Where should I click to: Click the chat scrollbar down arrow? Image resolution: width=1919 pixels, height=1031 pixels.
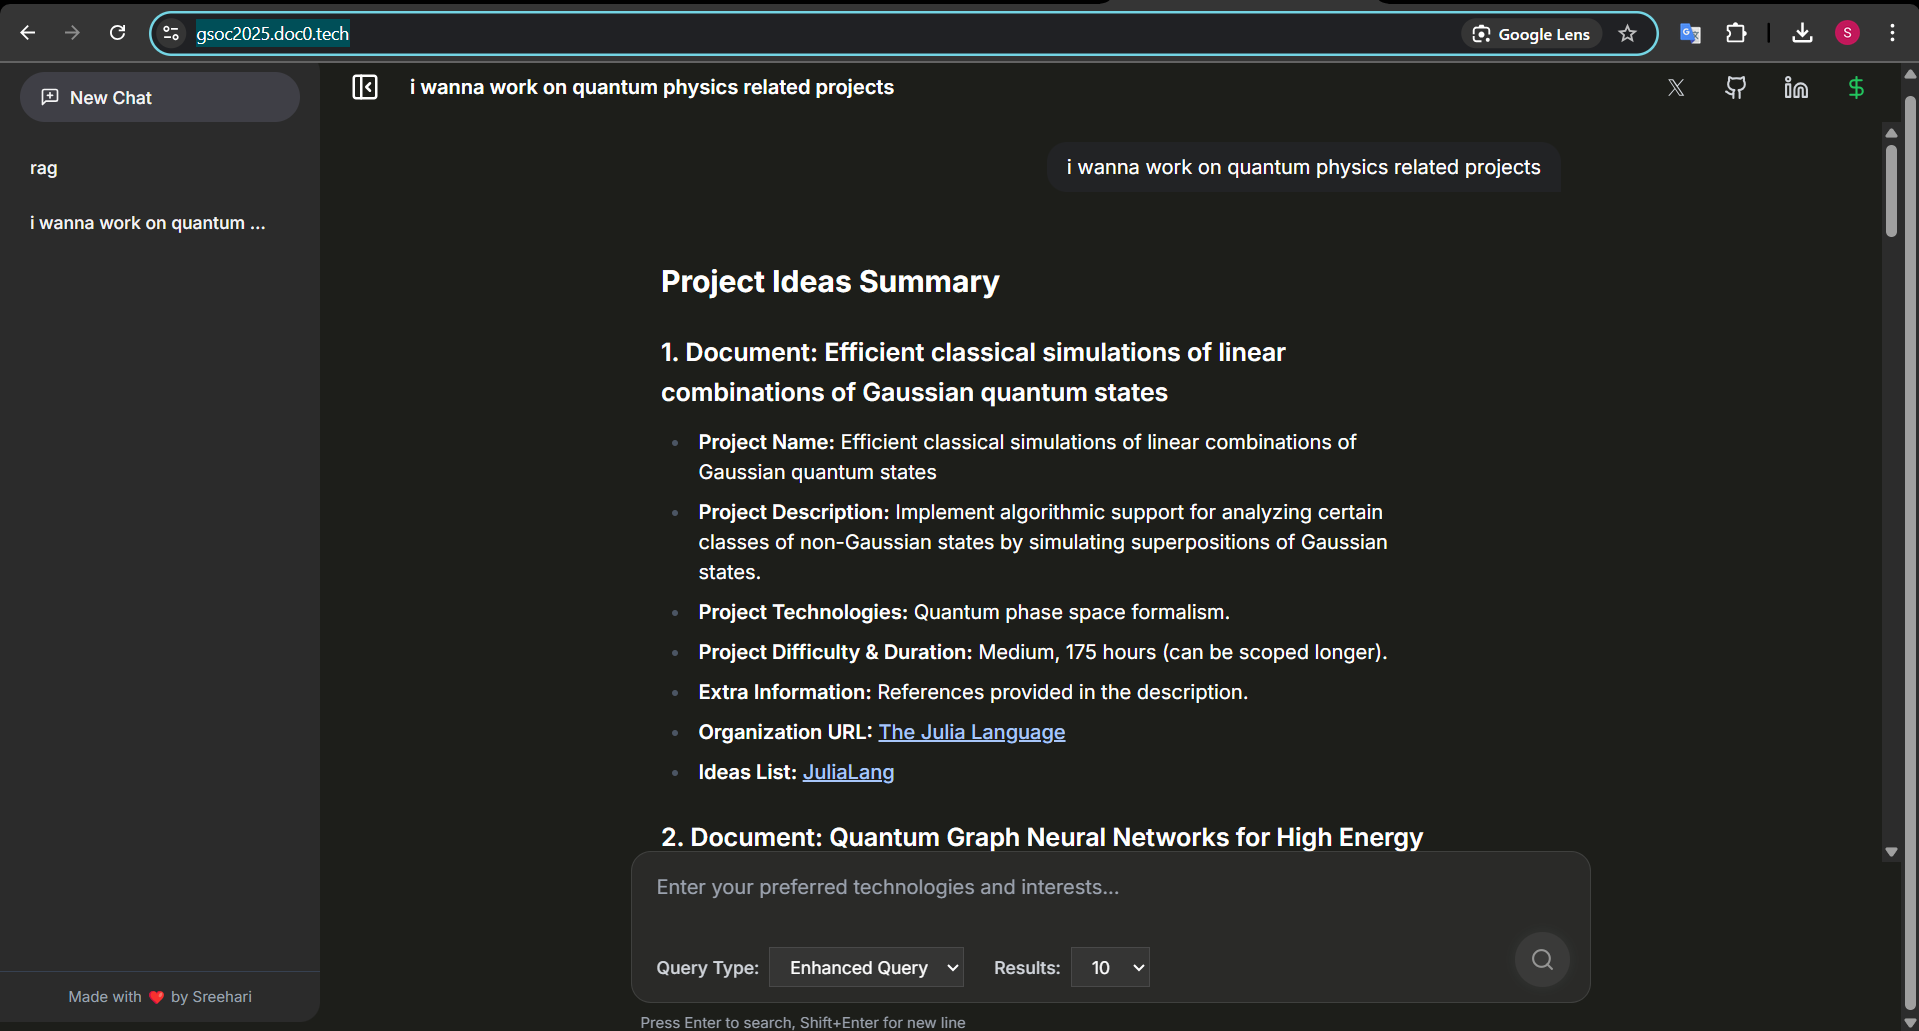click(1891, 852)
